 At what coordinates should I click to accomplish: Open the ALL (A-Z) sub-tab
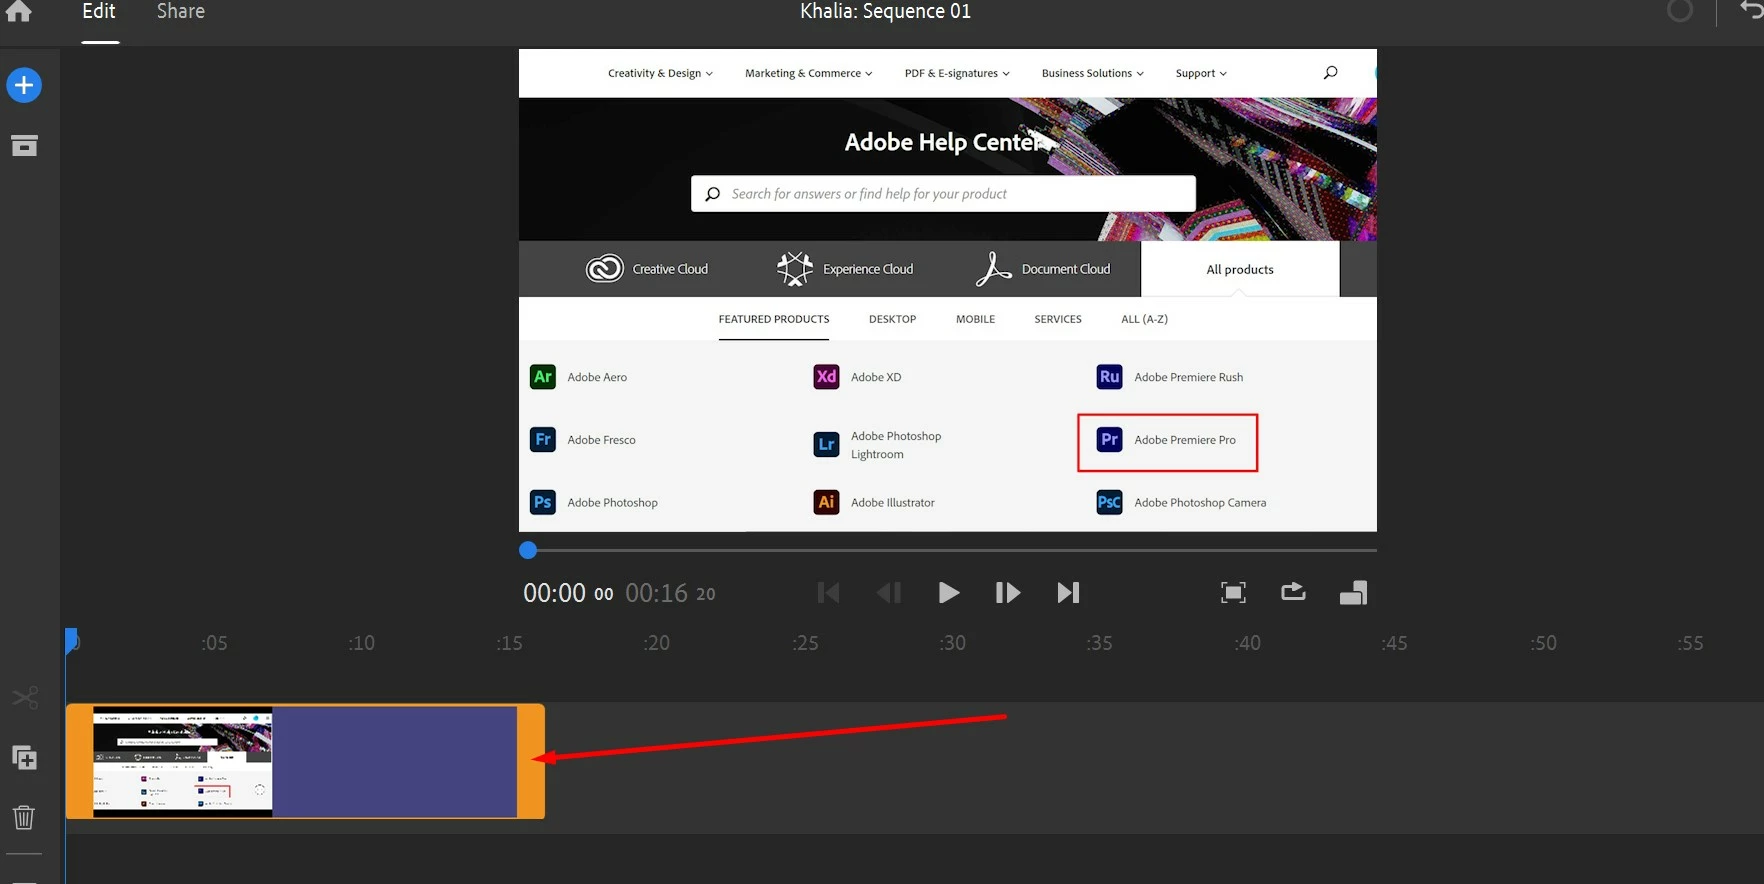point(1144,319)
